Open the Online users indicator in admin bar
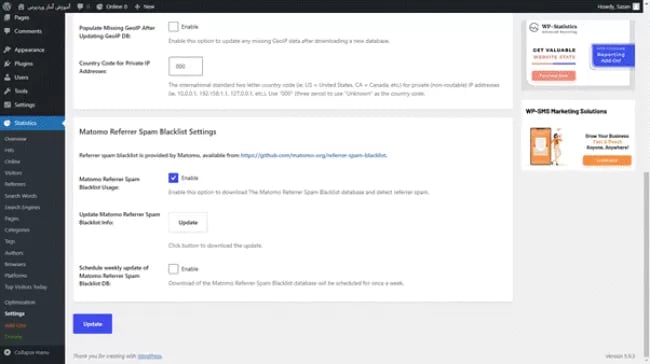 pos(112,7)
